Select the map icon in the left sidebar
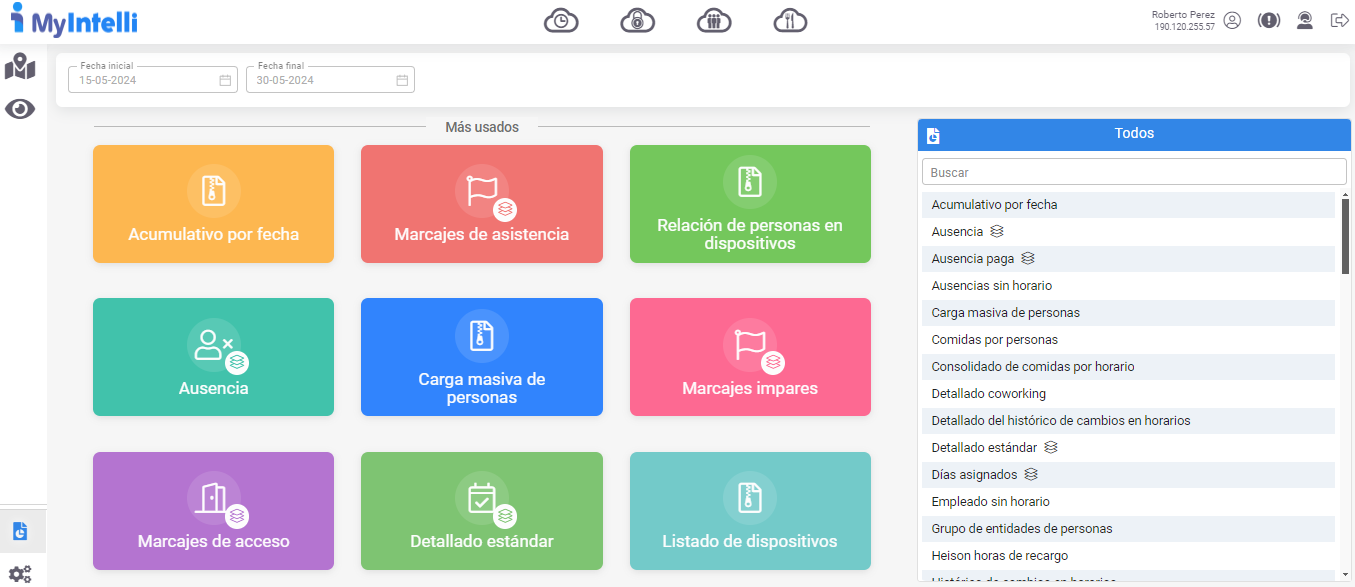 (x=20, y=68)
